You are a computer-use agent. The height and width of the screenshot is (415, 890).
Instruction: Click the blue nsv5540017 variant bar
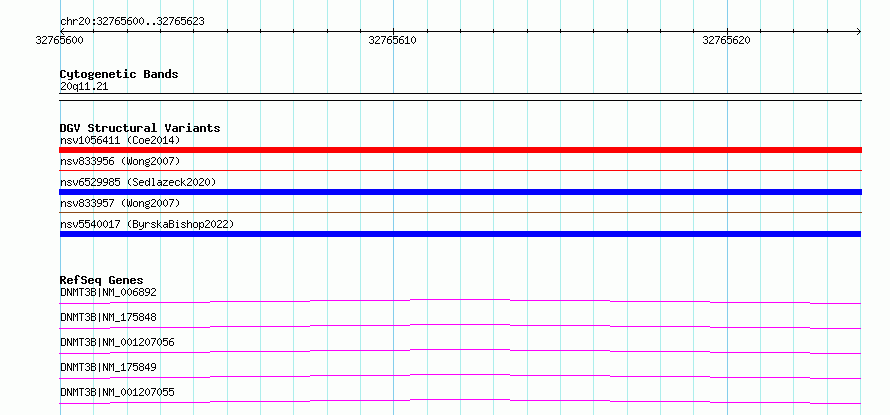[460, 234]
